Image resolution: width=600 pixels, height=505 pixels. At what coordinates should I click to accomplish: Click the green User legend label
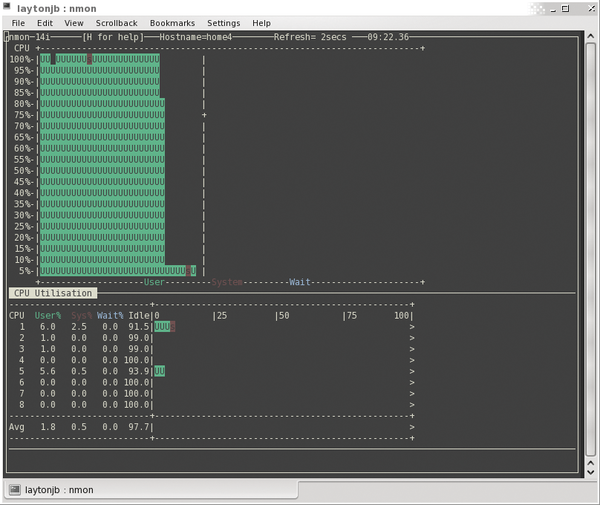(x=154, y=282)
